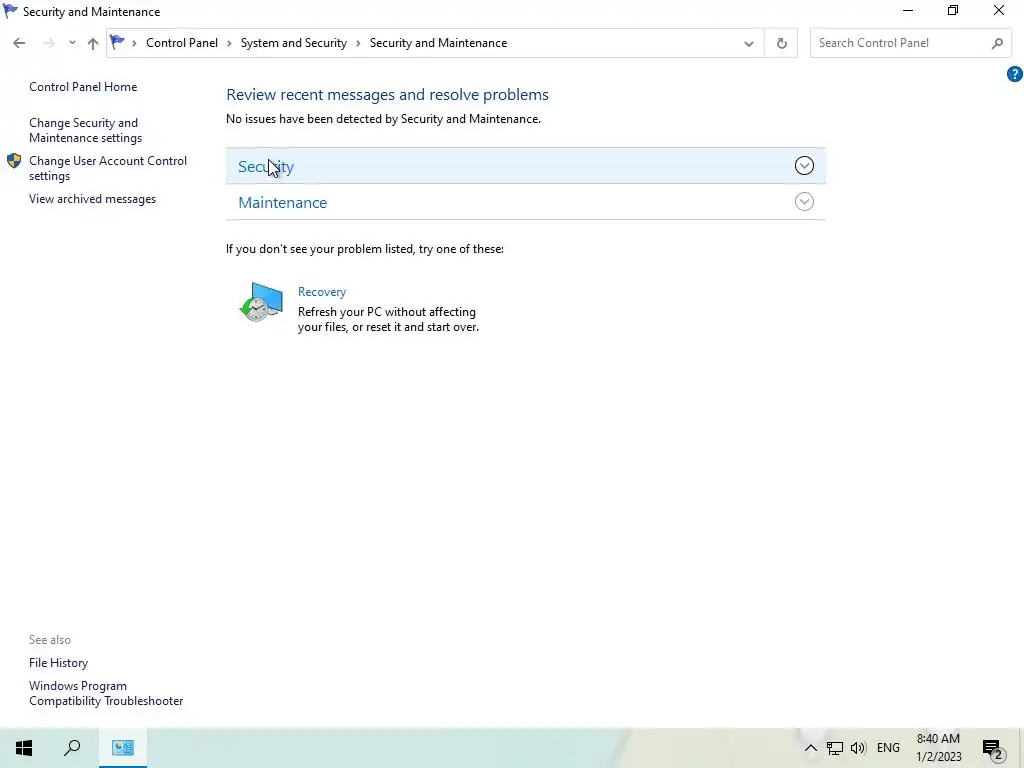Open recent locations dropdown arrow
Screen dimensions: 1024x768
pos(72,43)
